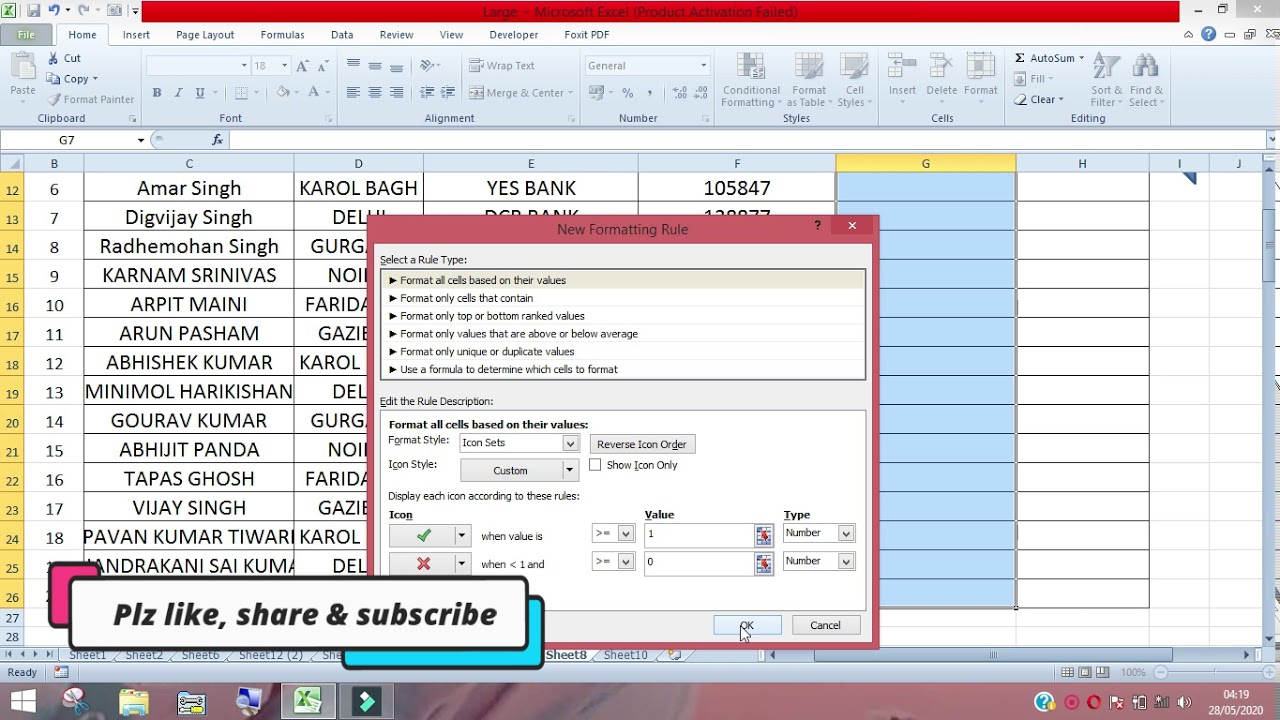The width and height of the screenshot is (1280, 720).
Task: Select 'Format only cells that contain' rule type
Action: [622, 298]
